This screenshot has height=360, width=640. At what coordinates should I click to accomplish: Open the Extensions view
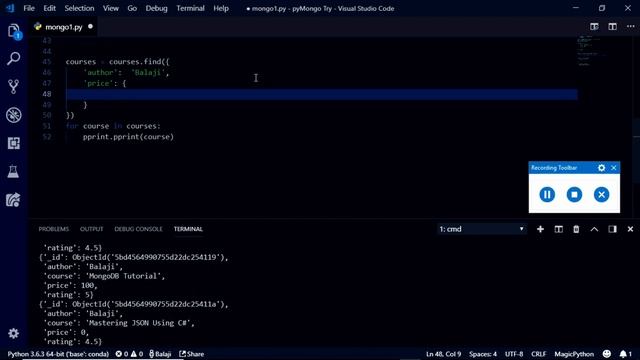point(13,143)
